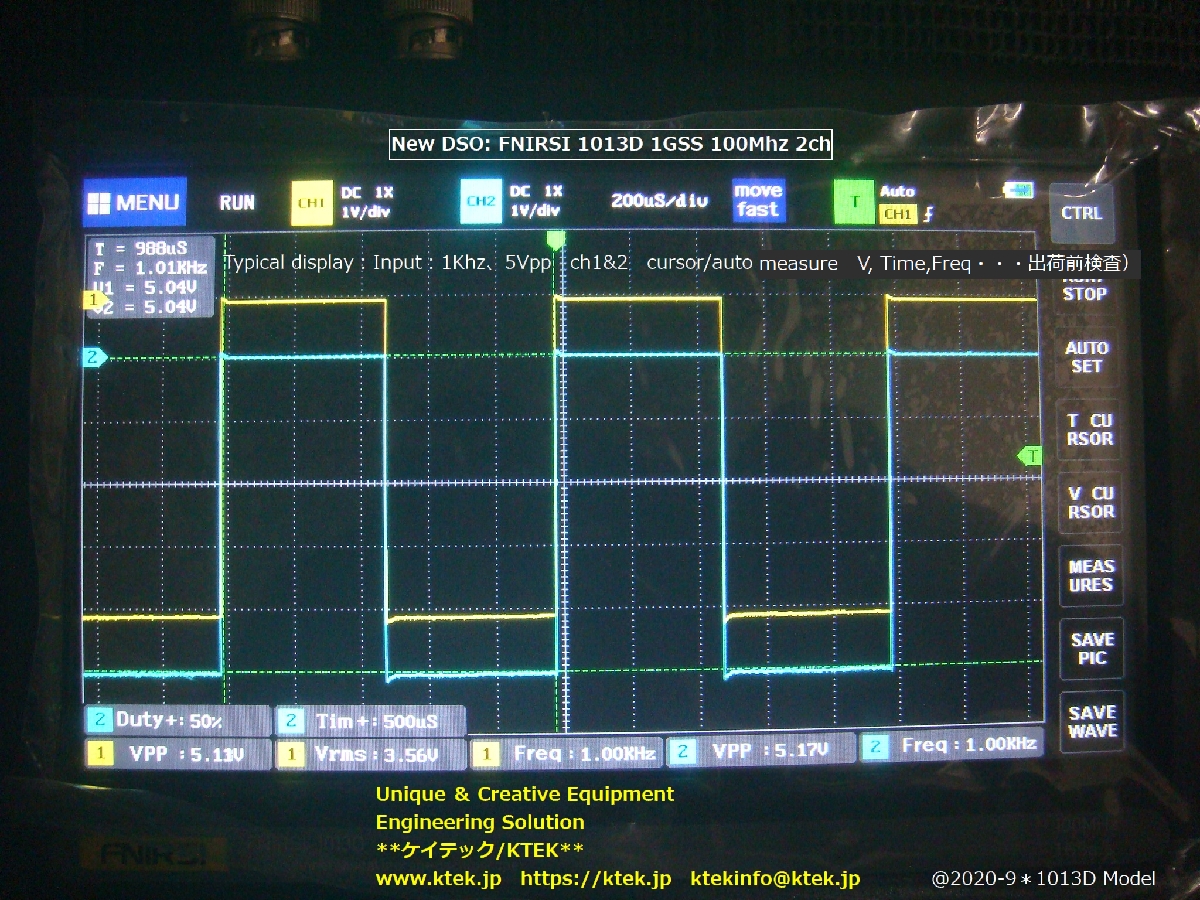
Task: Toggle the RUN/STOP acquisition button
Action: pyautogui.click(x=1085, y=290)
